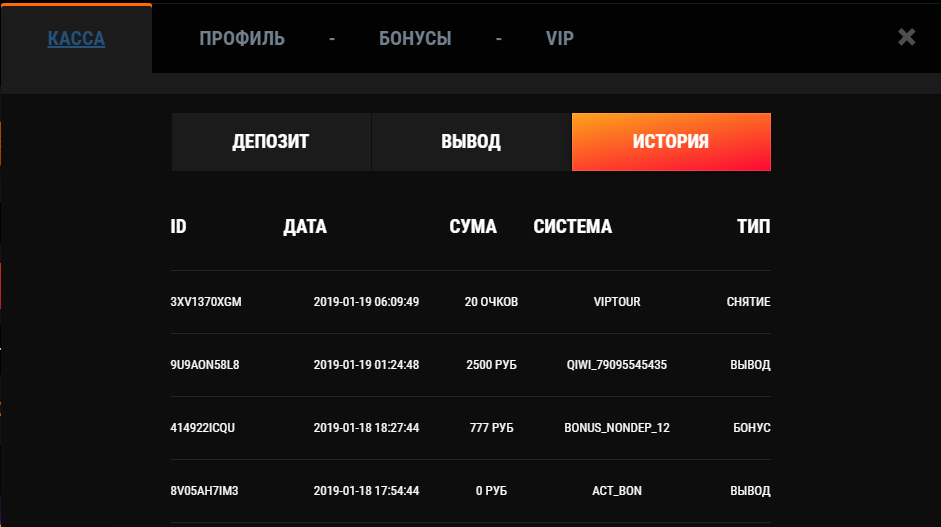
Task: Click the ID column header
Action: pyautogui.click(x=179, y=227)
